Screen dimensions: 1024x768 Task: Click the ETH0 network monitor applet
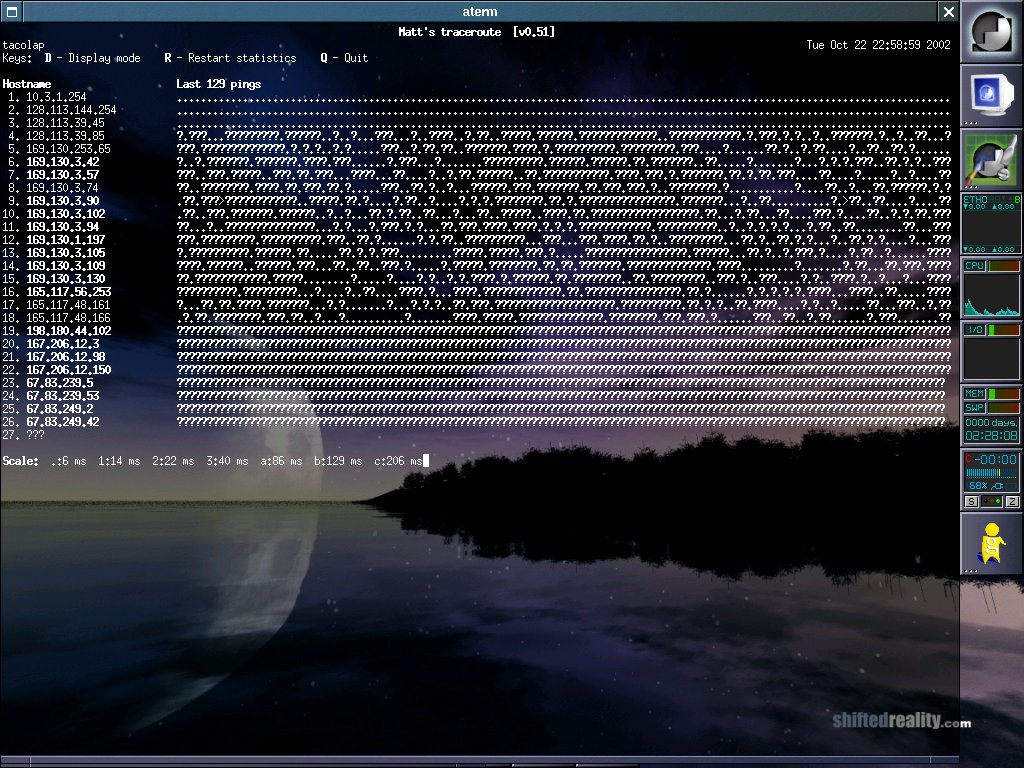tap(991, 224)
